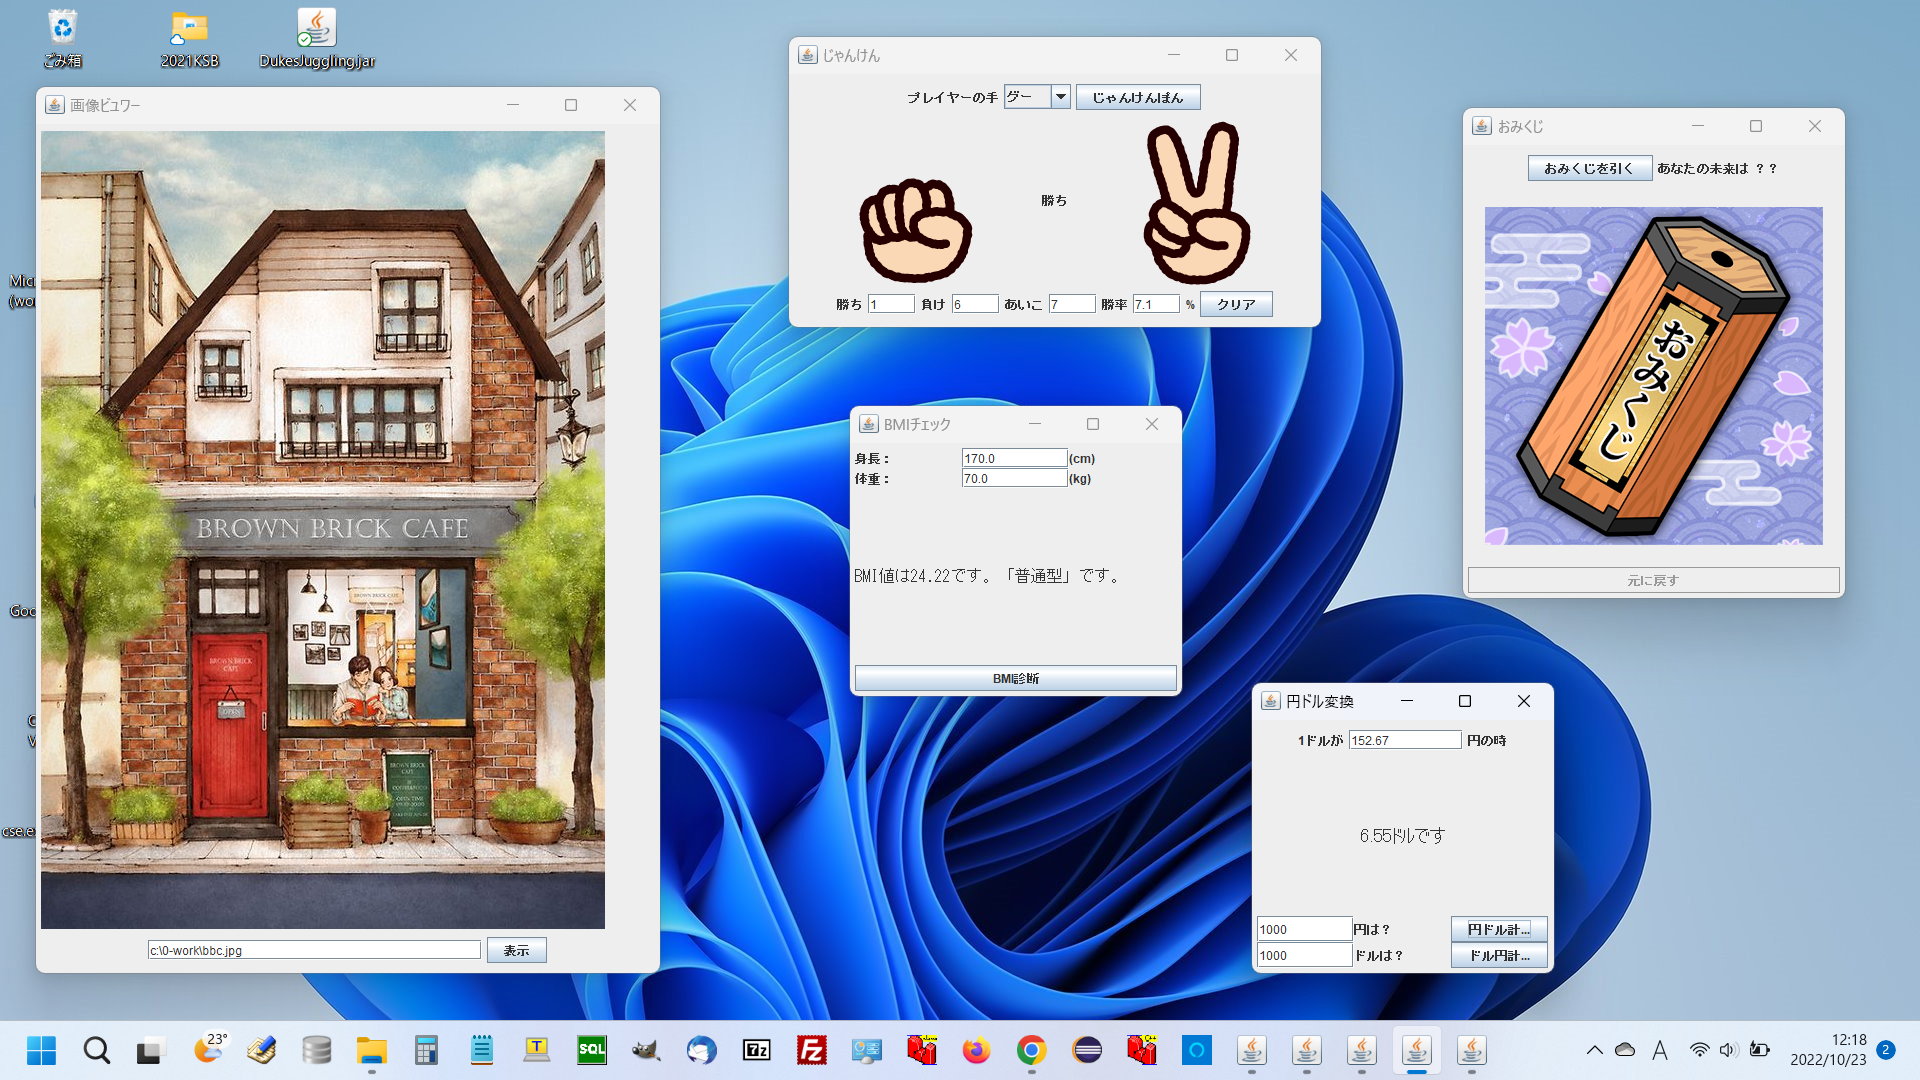
Task: Launch Eclipse from the taskbar
Action: coord(1087,1050)
